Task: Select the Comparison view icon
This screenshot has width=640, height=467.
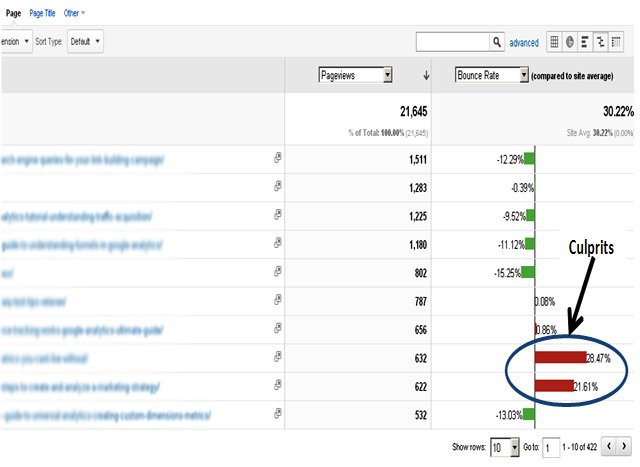Action: click(x=600, y=43)
